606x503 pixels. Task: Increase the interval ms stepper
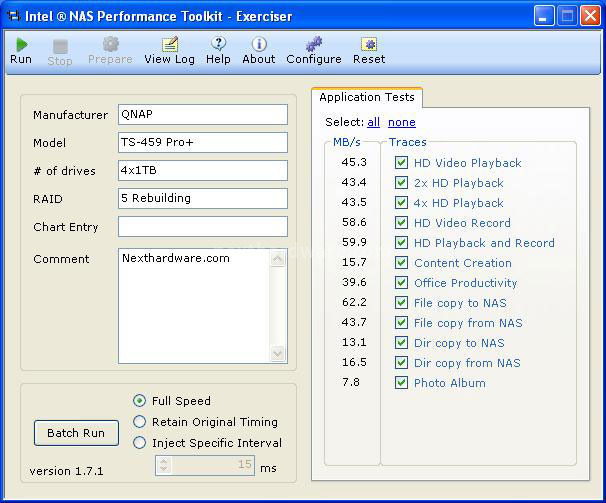pyautogui.click(x=164, y=461)
